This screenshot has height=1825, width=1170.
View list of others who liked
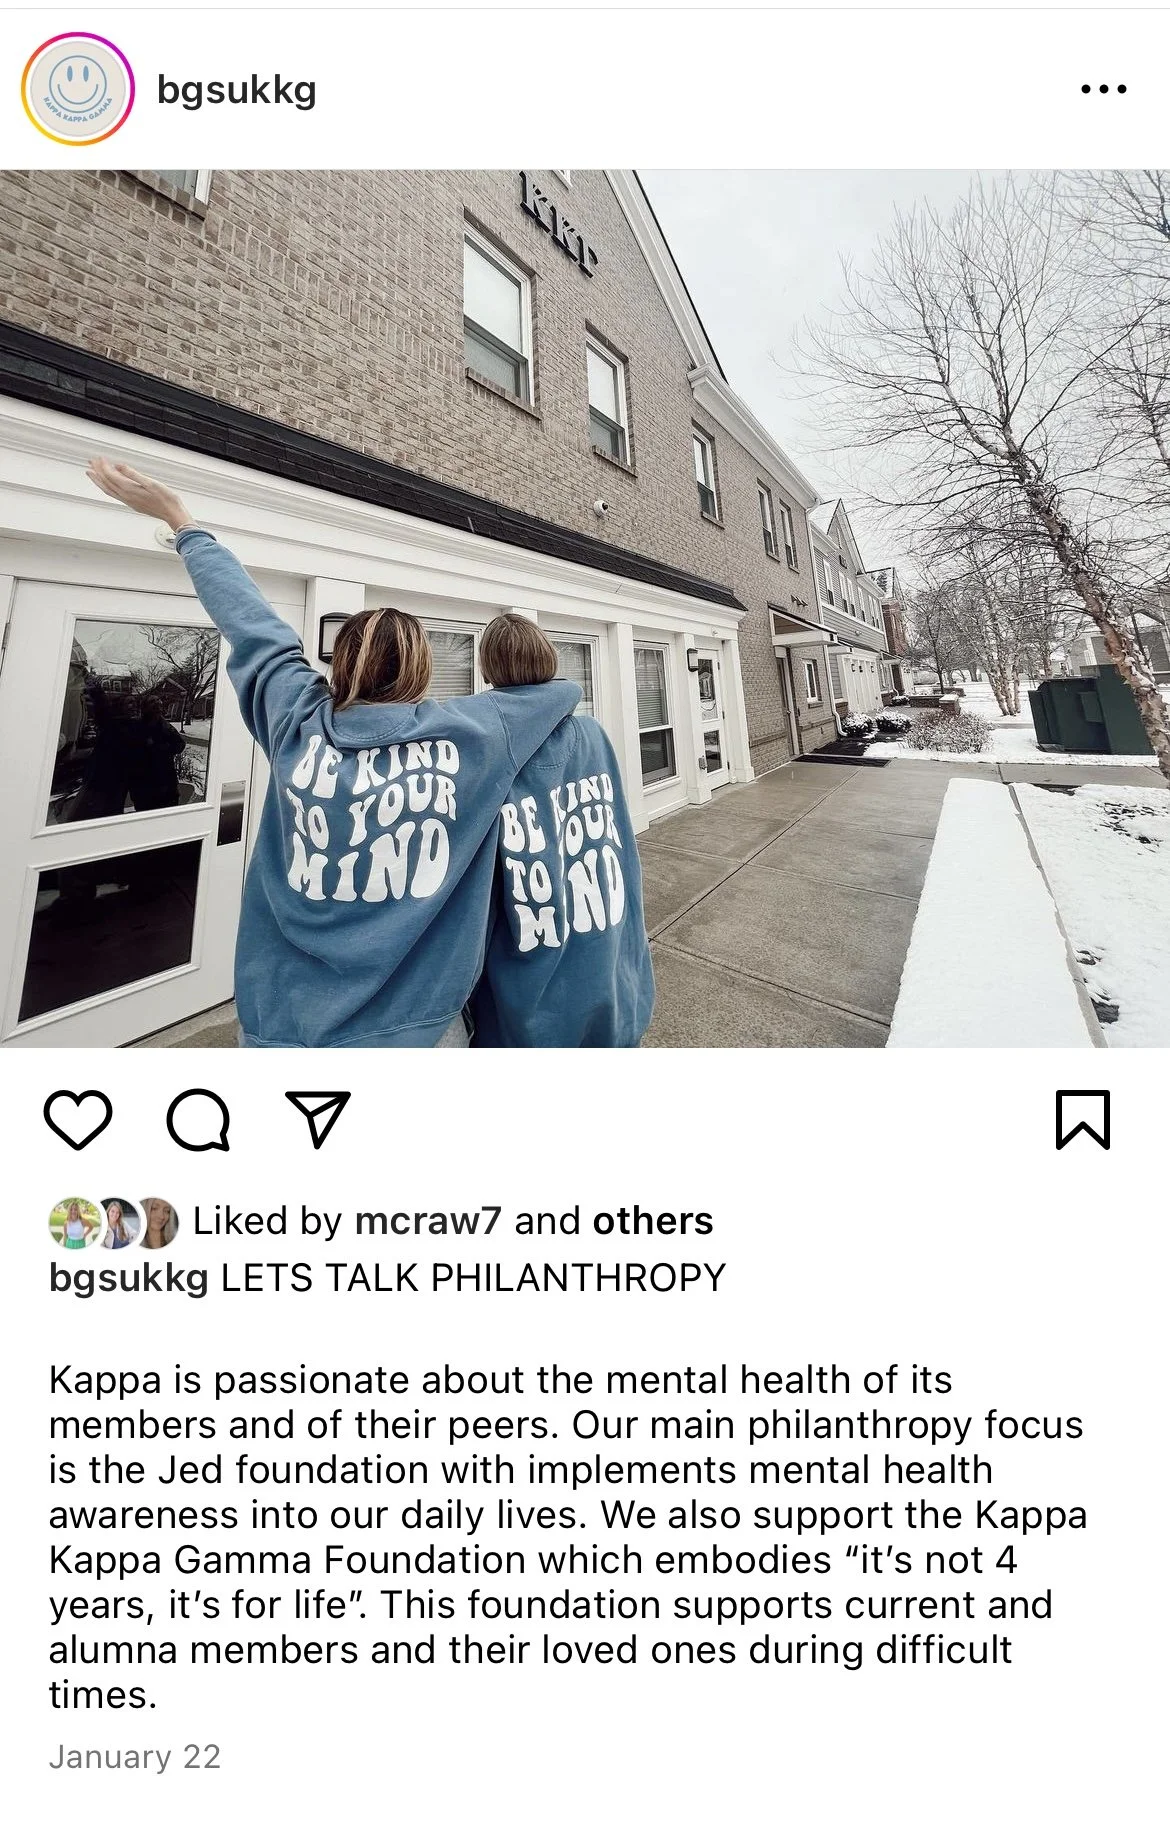[x=653, y=1221]
